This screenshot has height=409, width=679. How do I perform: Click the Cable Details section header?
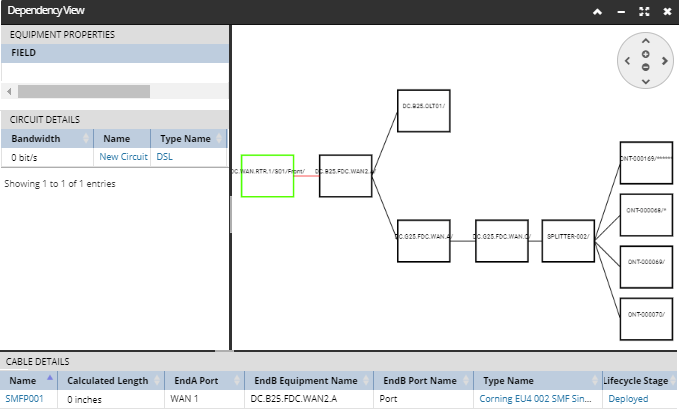(x=339, y=361)
